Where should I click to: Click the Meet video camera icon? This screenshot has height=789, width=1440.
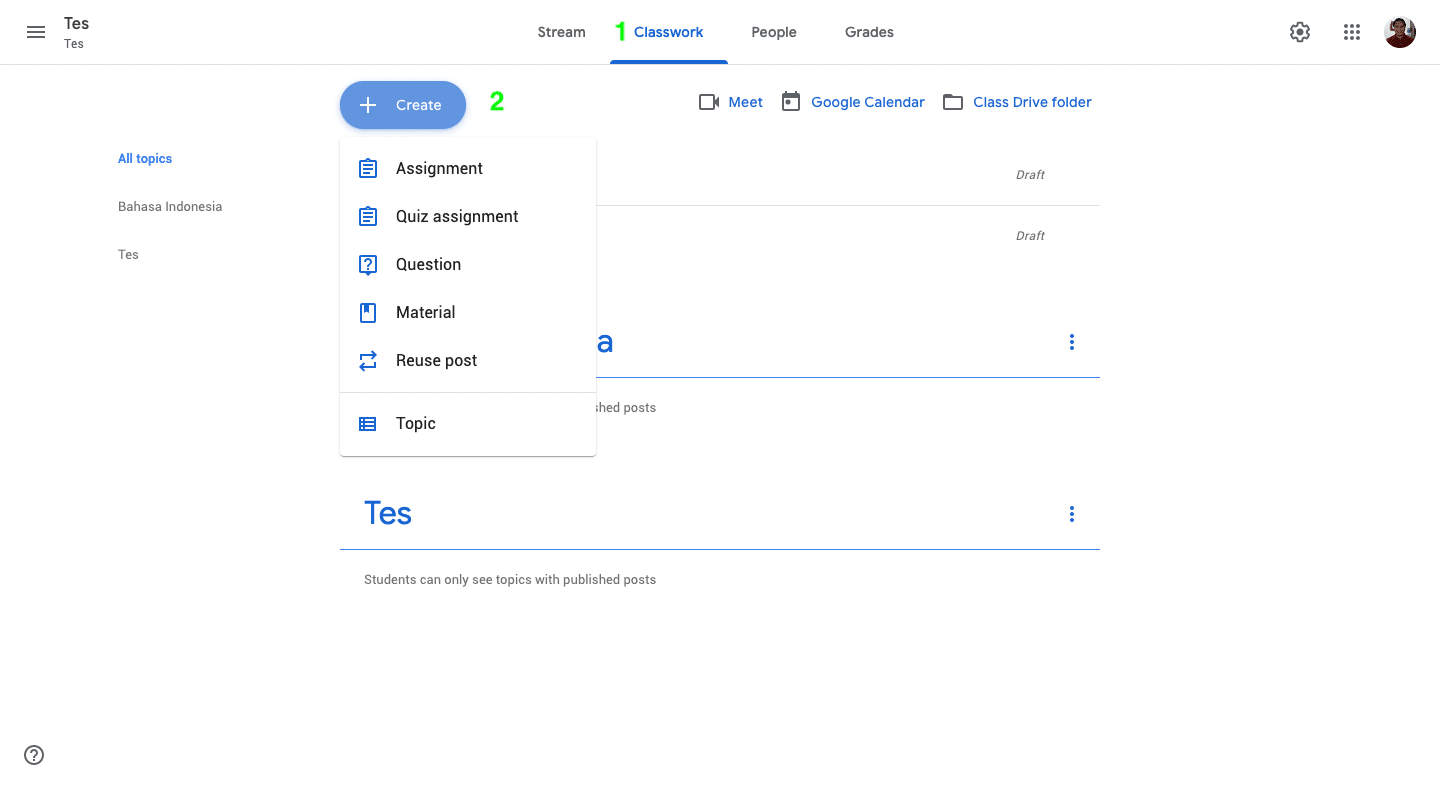click(x=709, y=102)
